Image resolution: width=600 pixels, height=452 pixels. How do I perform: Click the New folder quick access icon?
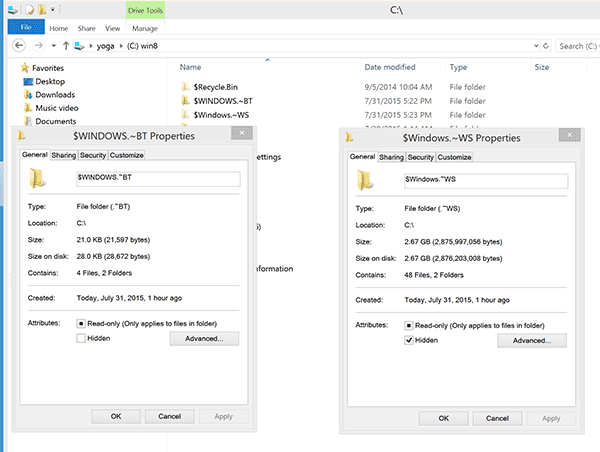(x=42, y=10)
